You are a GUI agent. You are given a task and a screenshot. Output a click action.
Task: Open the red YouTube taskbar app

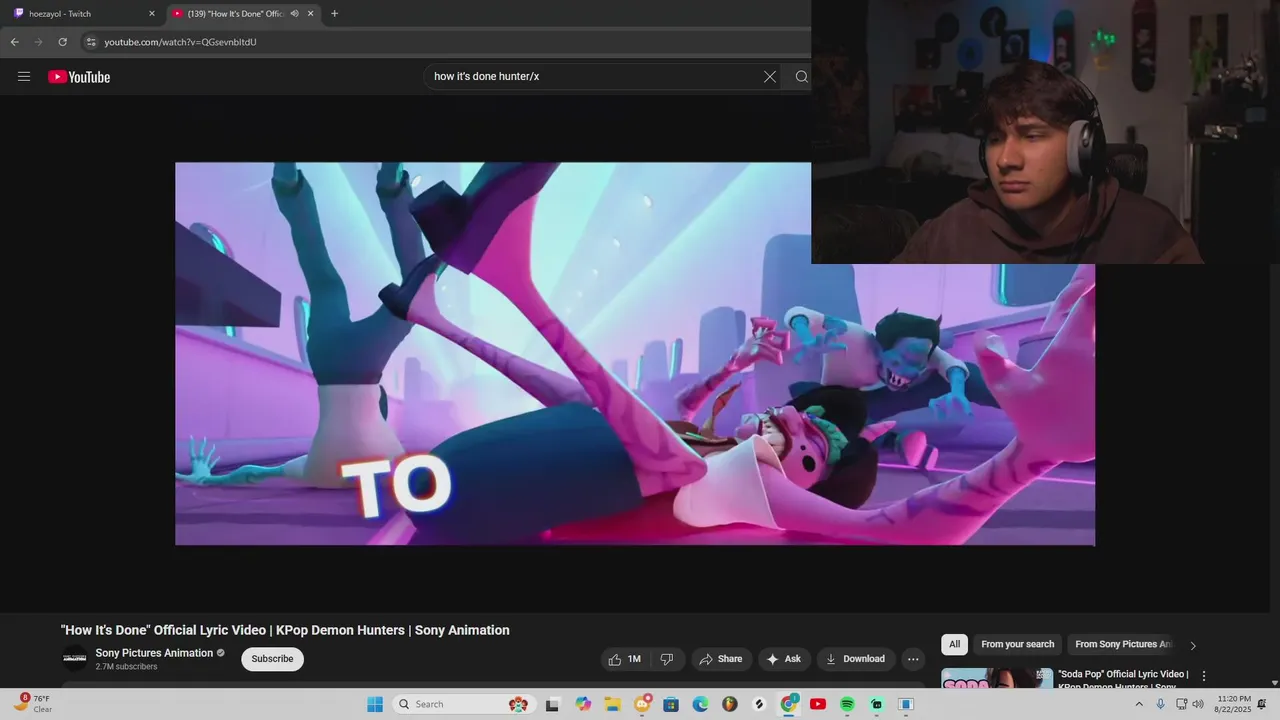[x=818, y=704]
